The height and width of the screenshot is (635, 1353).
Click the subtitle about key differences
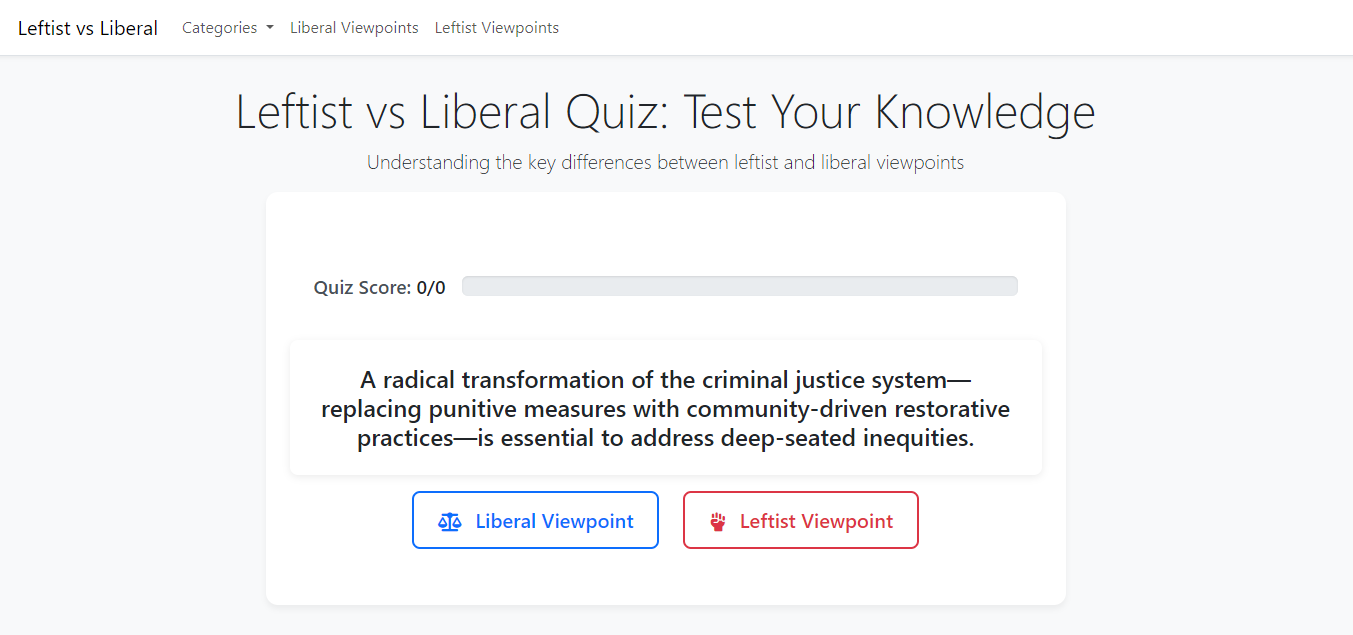pos(666,162)
